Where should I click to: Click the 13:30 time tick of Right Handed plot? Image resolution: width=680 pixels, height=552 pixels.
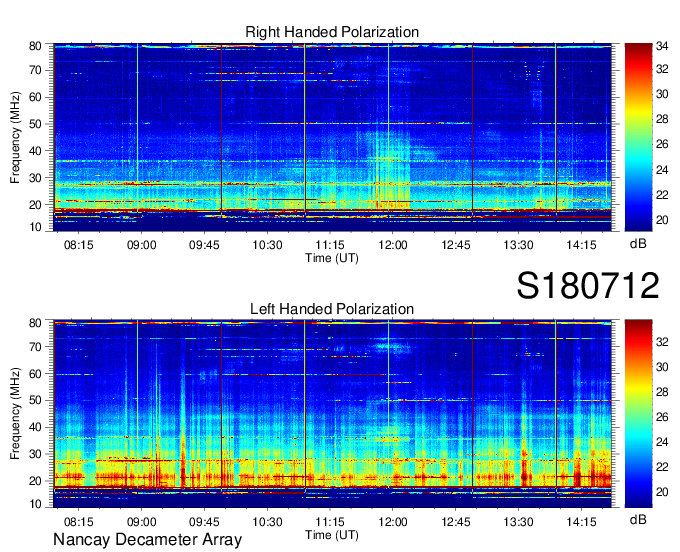point(518,245)
